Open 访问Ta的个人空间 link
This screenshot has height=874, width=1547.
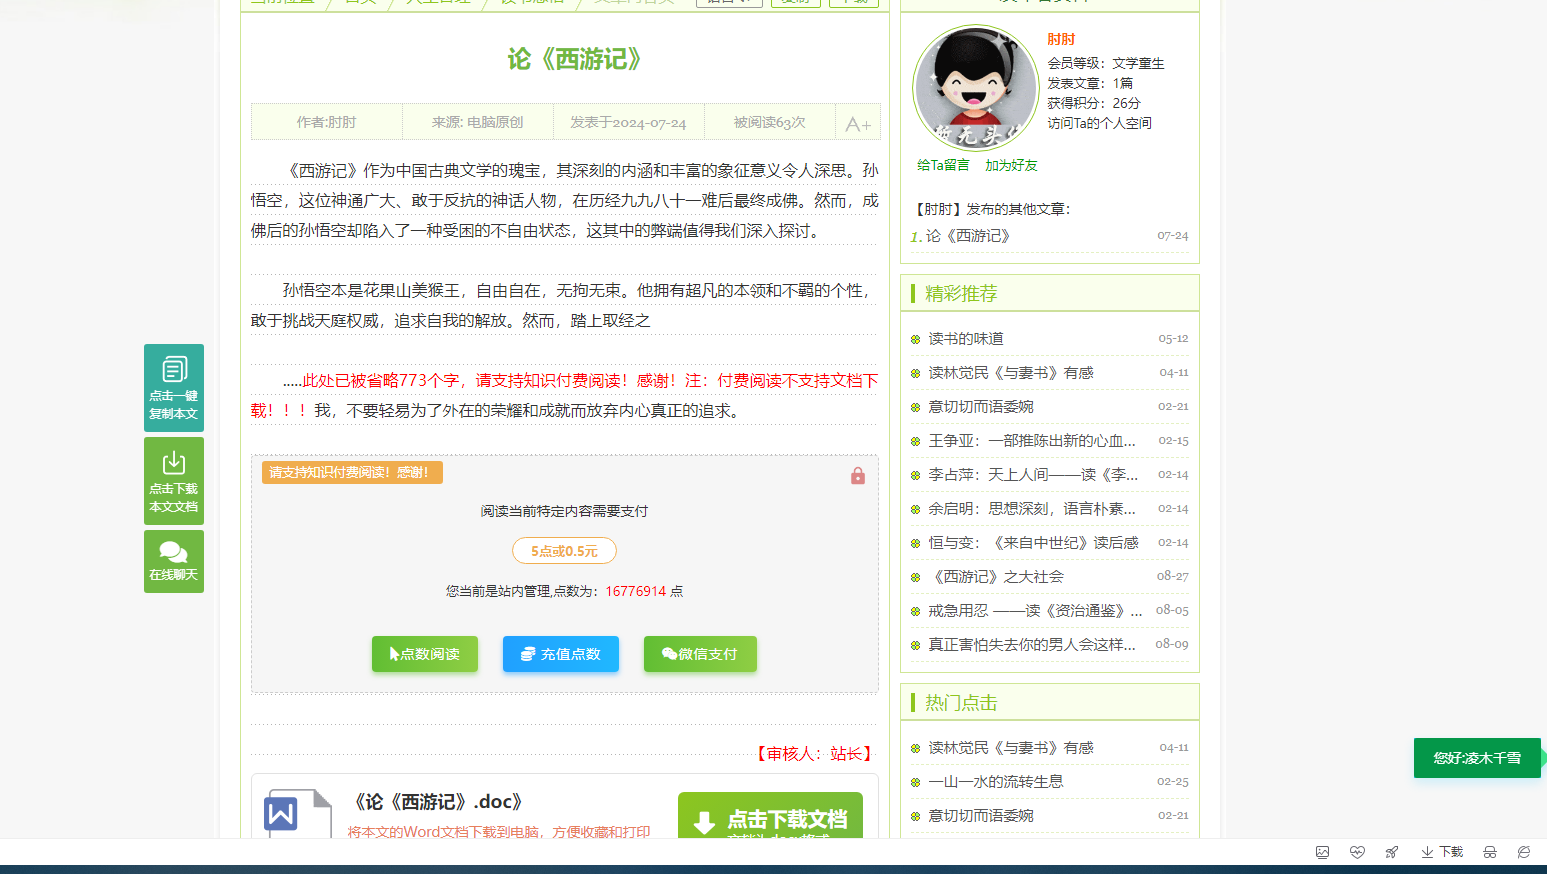(1099, 123)
